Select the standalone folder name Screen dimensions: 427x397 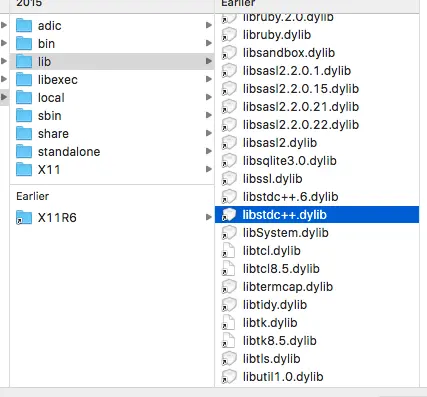(x=69, y=152)
